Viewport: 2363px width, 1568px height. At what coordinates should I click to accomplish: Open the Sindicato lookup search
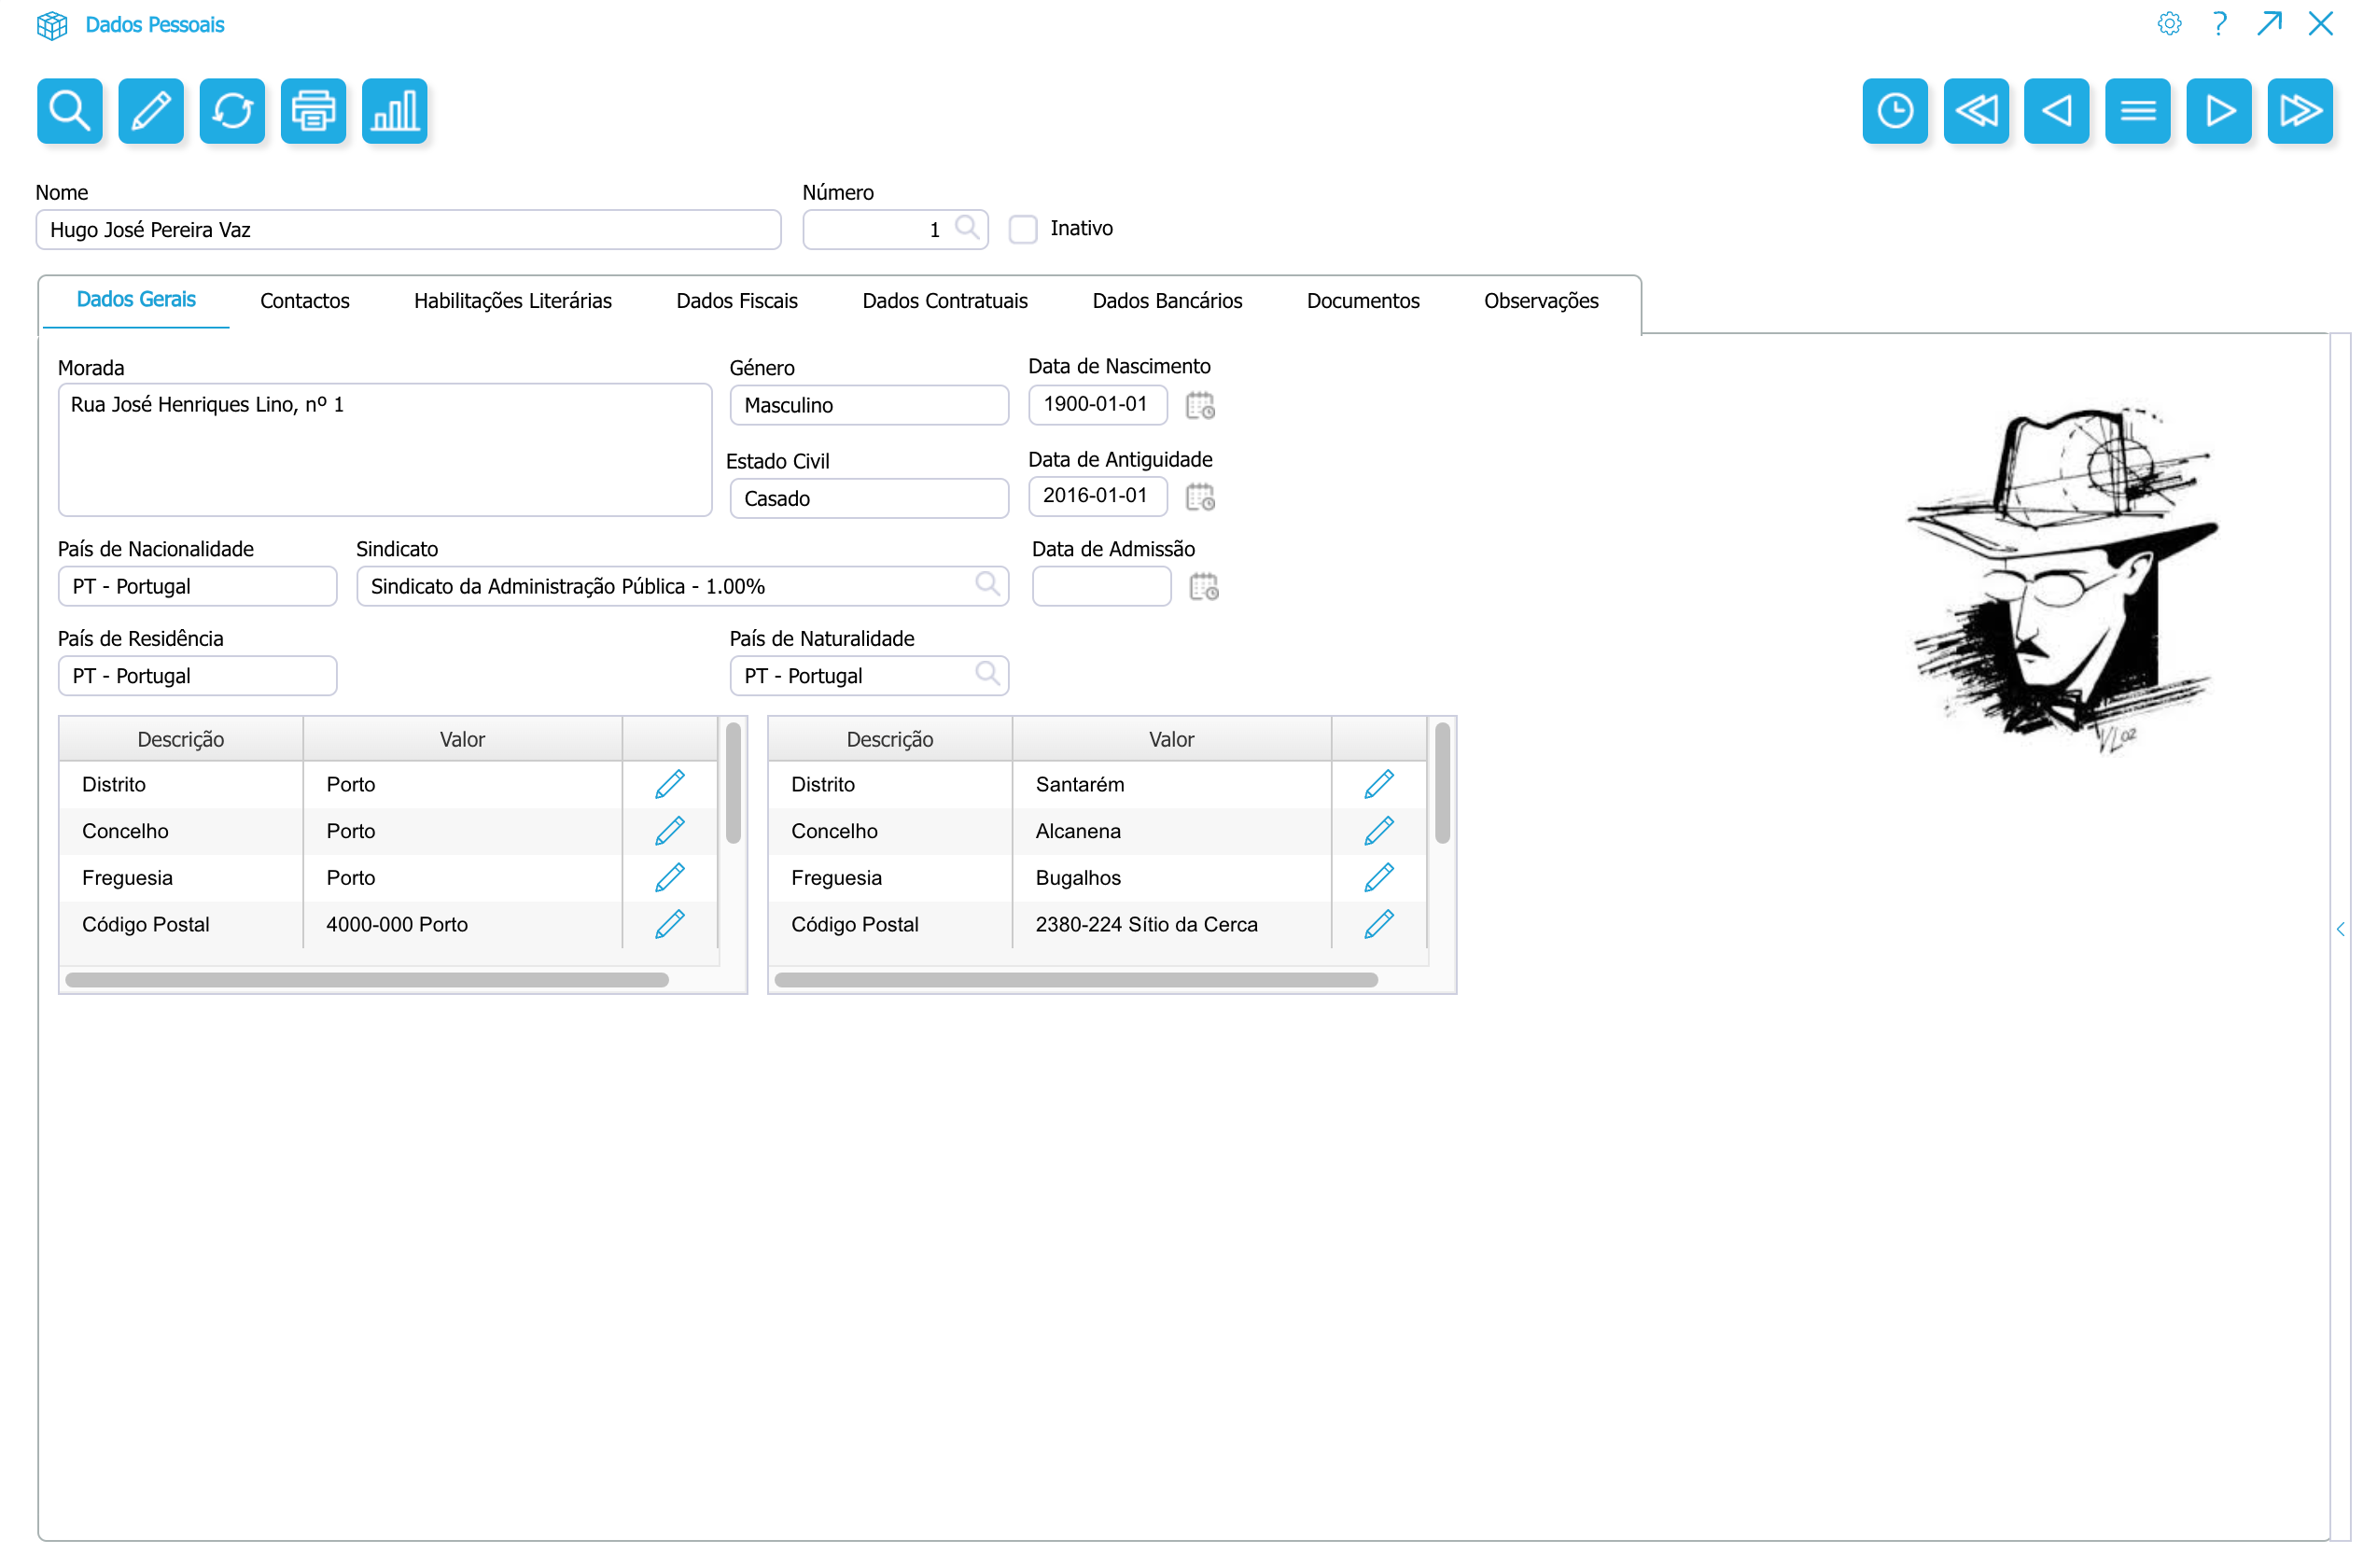(987, 584)
